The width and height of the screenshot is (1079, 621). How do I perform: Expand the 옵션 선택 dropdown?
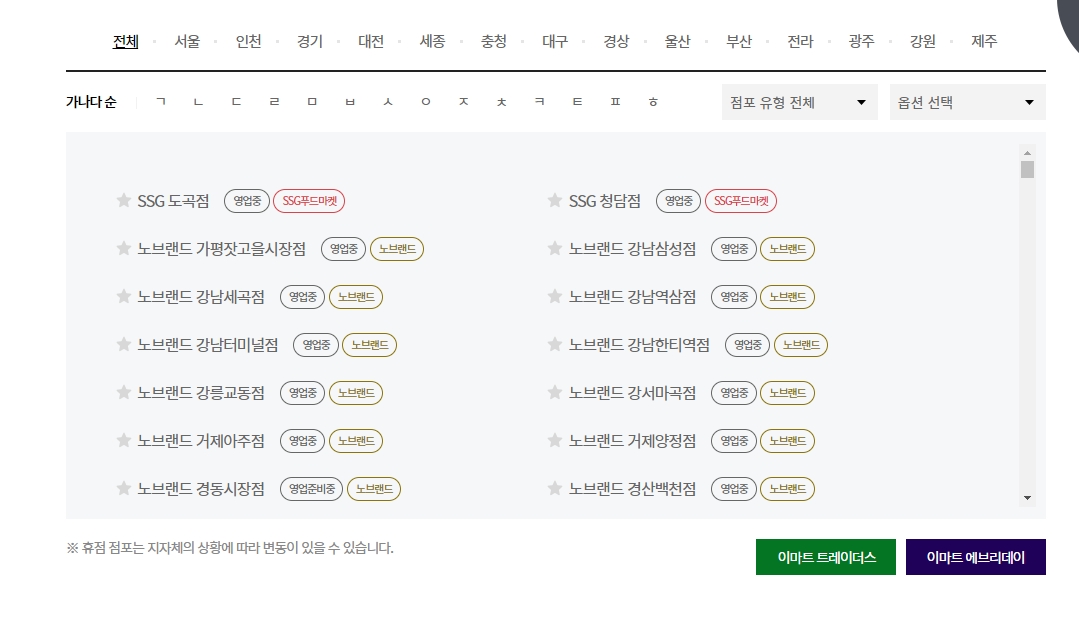[966, 101]
